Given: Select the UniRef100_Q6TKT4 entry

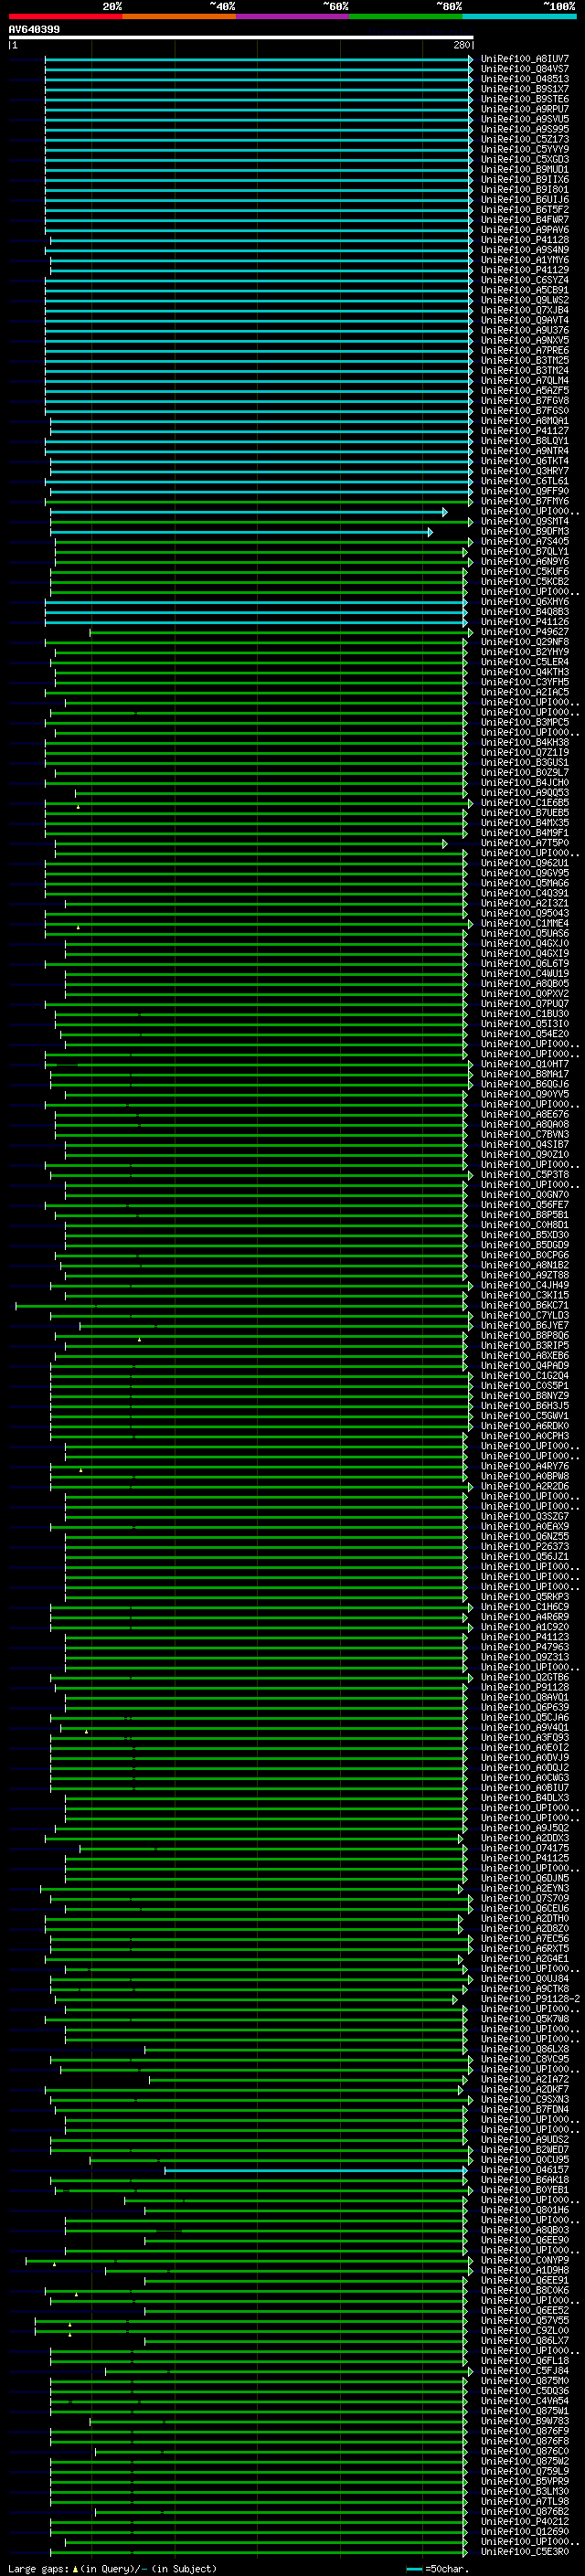Looking at the screenshot, I should point(525,461).
